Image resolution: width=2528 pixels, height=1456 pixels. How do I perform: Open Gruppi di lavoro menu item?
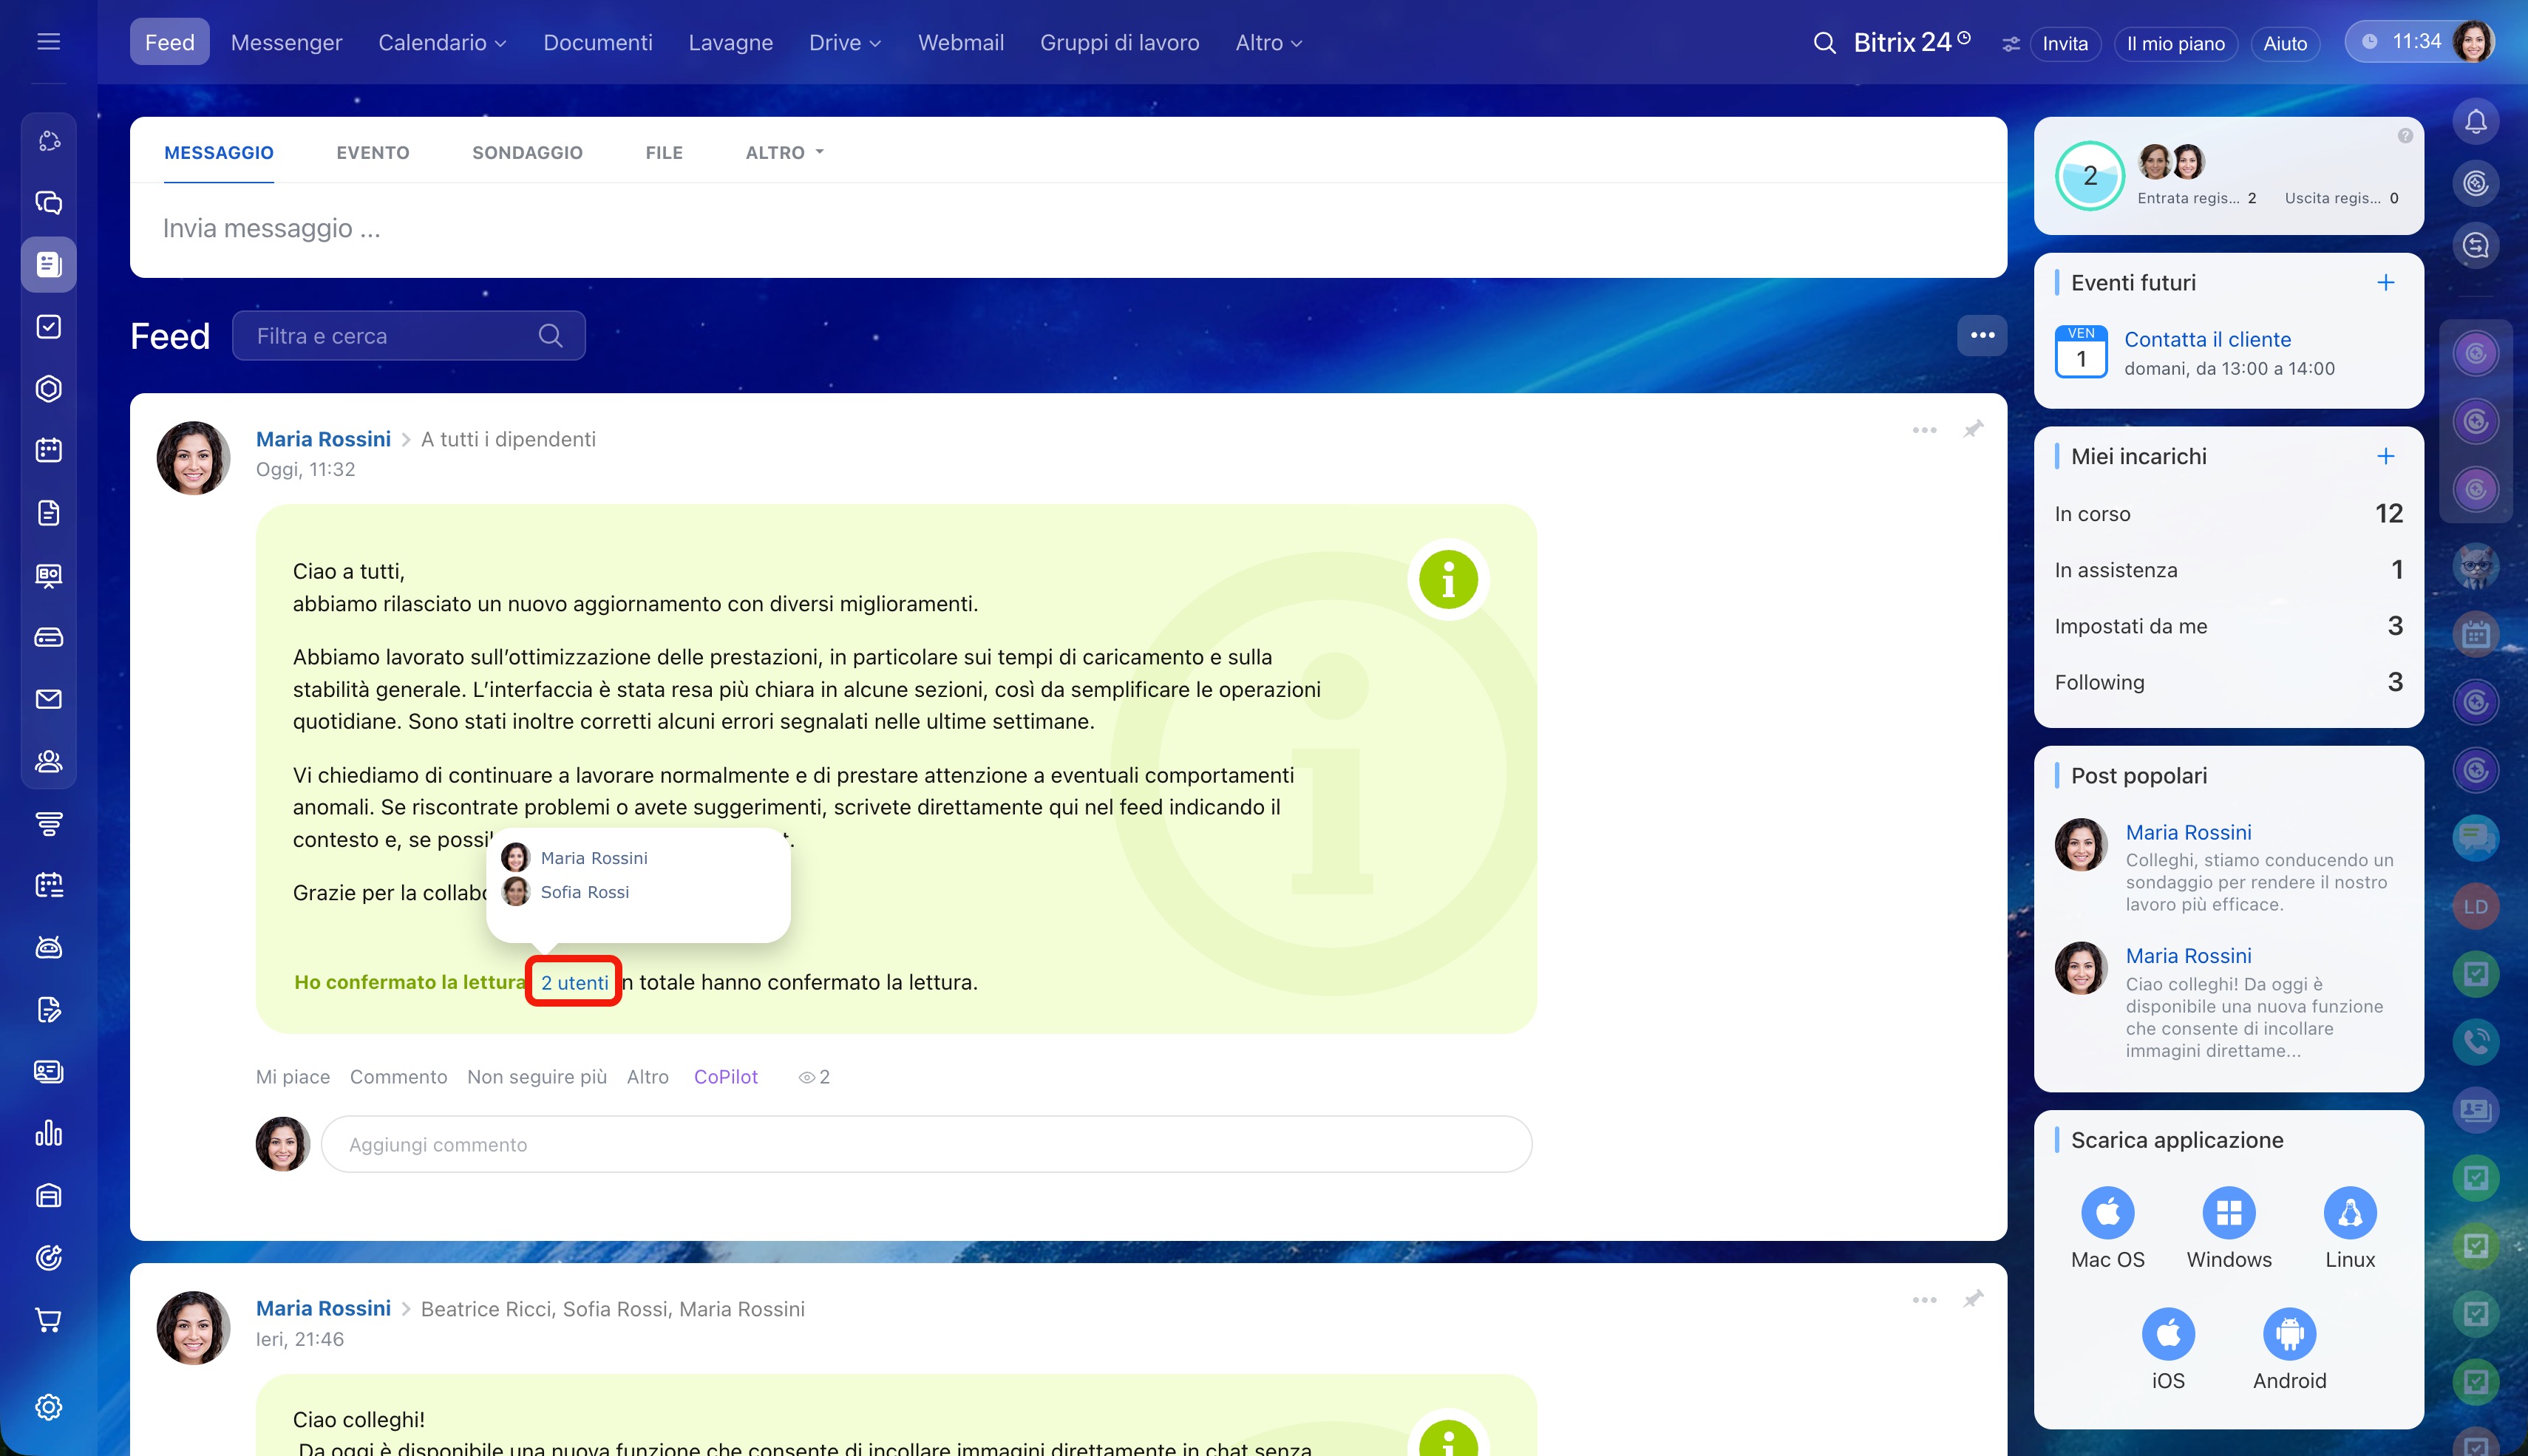coord(1119,43)
